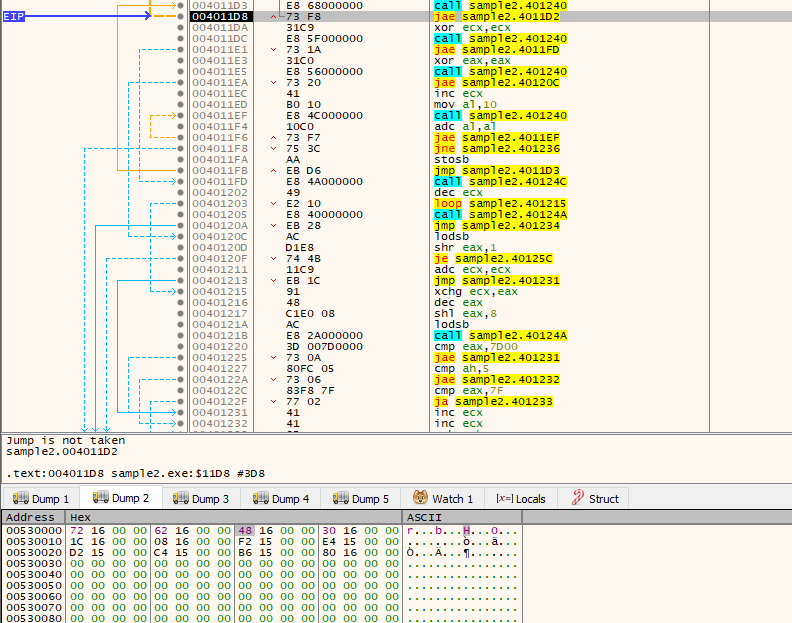Click instruction 'jae sample2.40120C'
The height and width of the screenshot is (623, 792).
[497, 83]
